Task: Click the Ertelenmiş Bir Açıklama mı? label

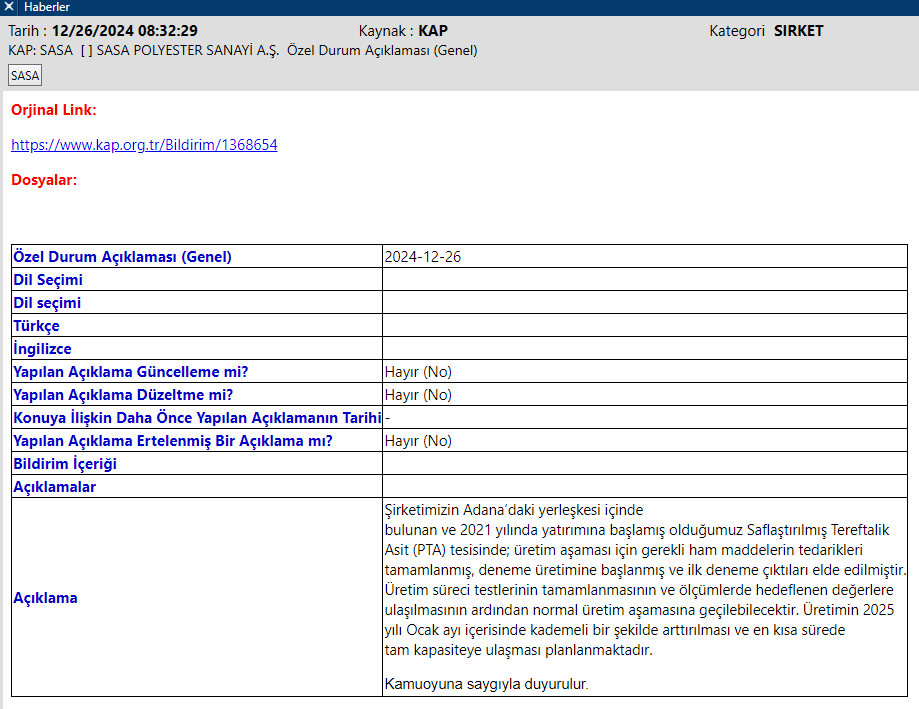Action: 173,441
